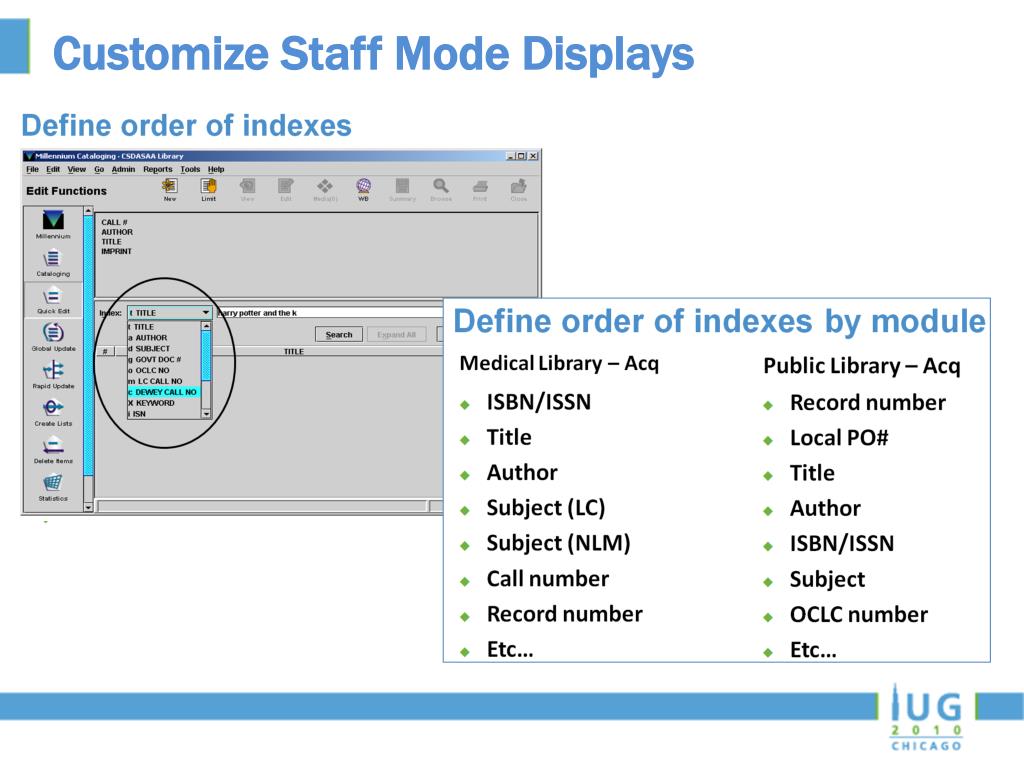This screenshot has width=1024, height=768.
Task: Choose highlighted 'c DEWEY CALL NO' option
Action: (164, 392)
